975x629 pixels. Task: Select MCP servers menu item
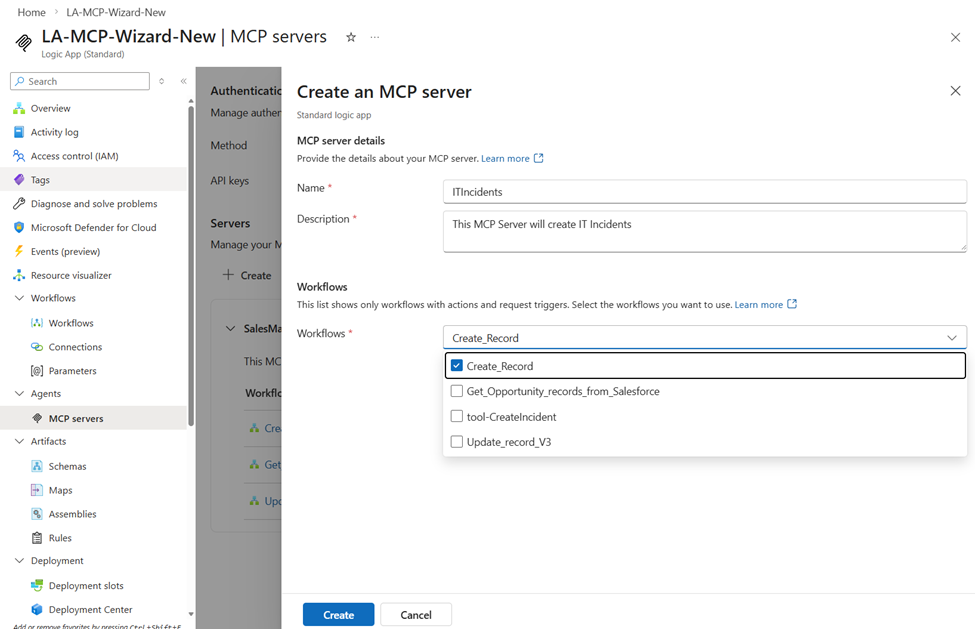[x=93, y=418]
